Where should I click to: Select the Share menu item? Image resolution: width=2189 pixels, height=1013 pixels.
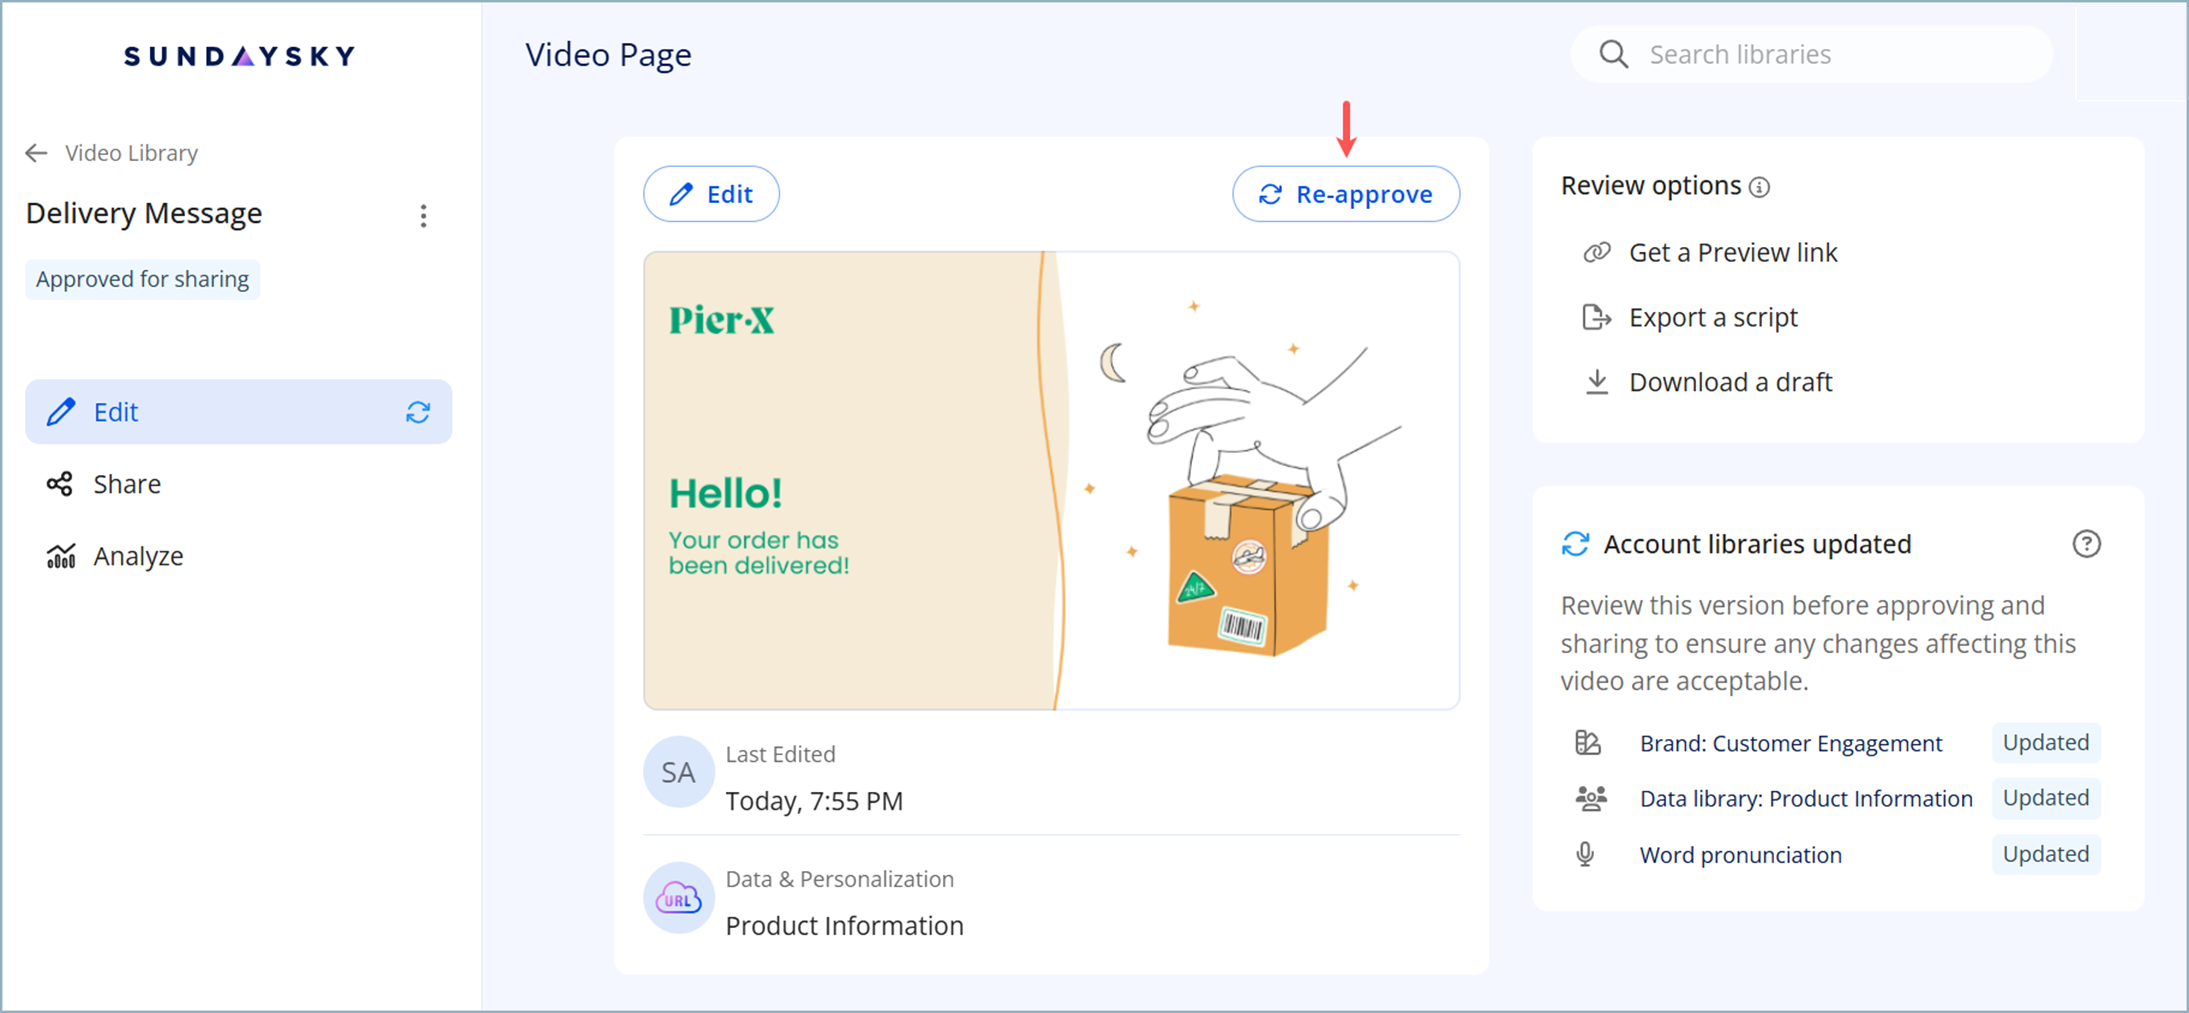click(126, 484)
